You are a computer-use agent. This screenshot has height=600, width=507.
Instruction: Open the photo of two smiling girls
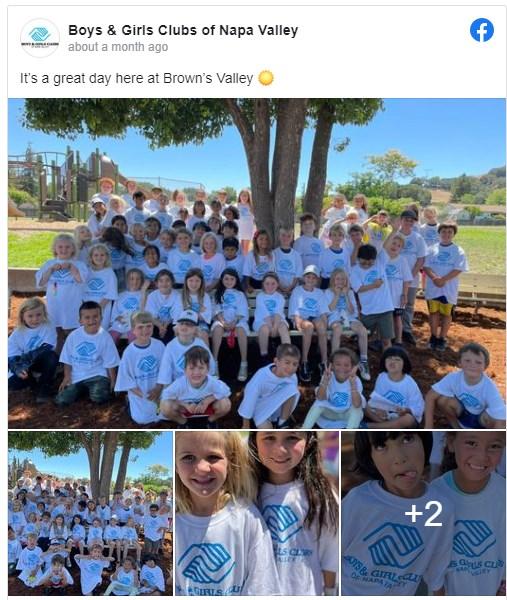tap(257, 513)
